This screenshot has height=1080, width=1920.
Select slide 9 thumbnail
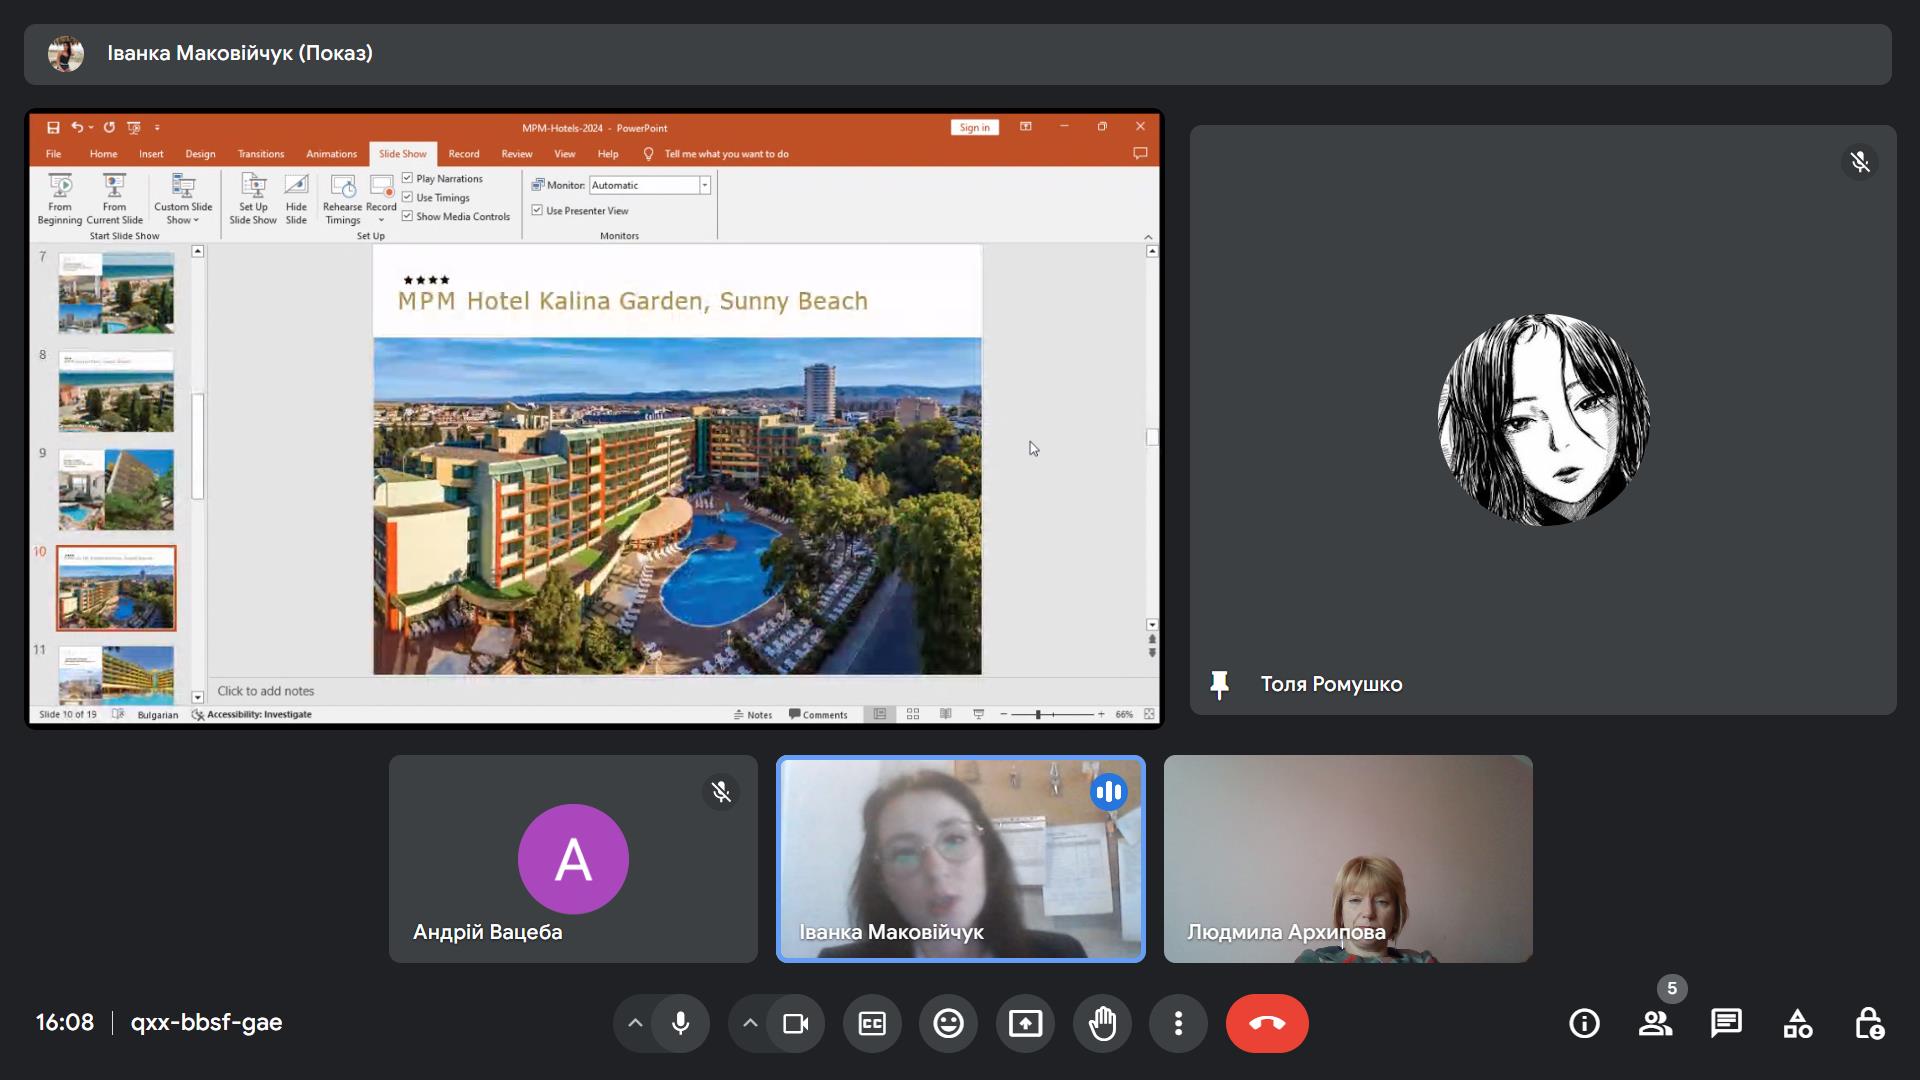pos(116,489)
